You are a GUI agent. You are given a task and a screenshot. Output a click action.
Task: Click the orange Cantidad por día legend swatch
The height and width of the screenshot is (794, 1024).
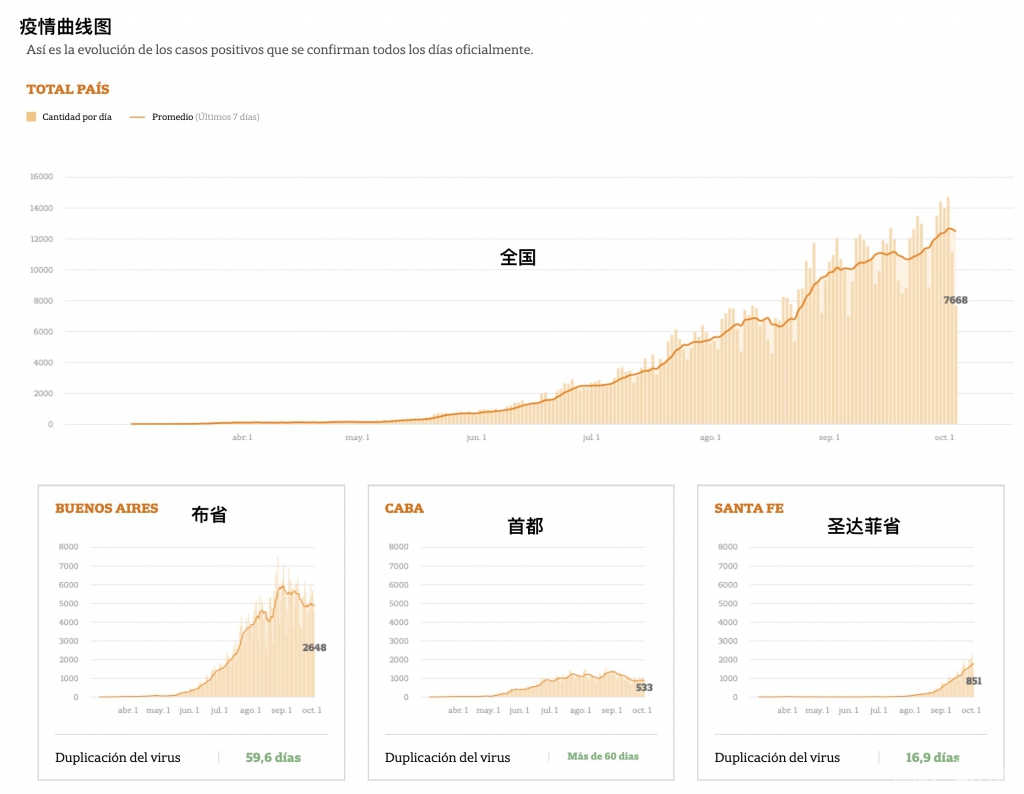click(31, 117)
